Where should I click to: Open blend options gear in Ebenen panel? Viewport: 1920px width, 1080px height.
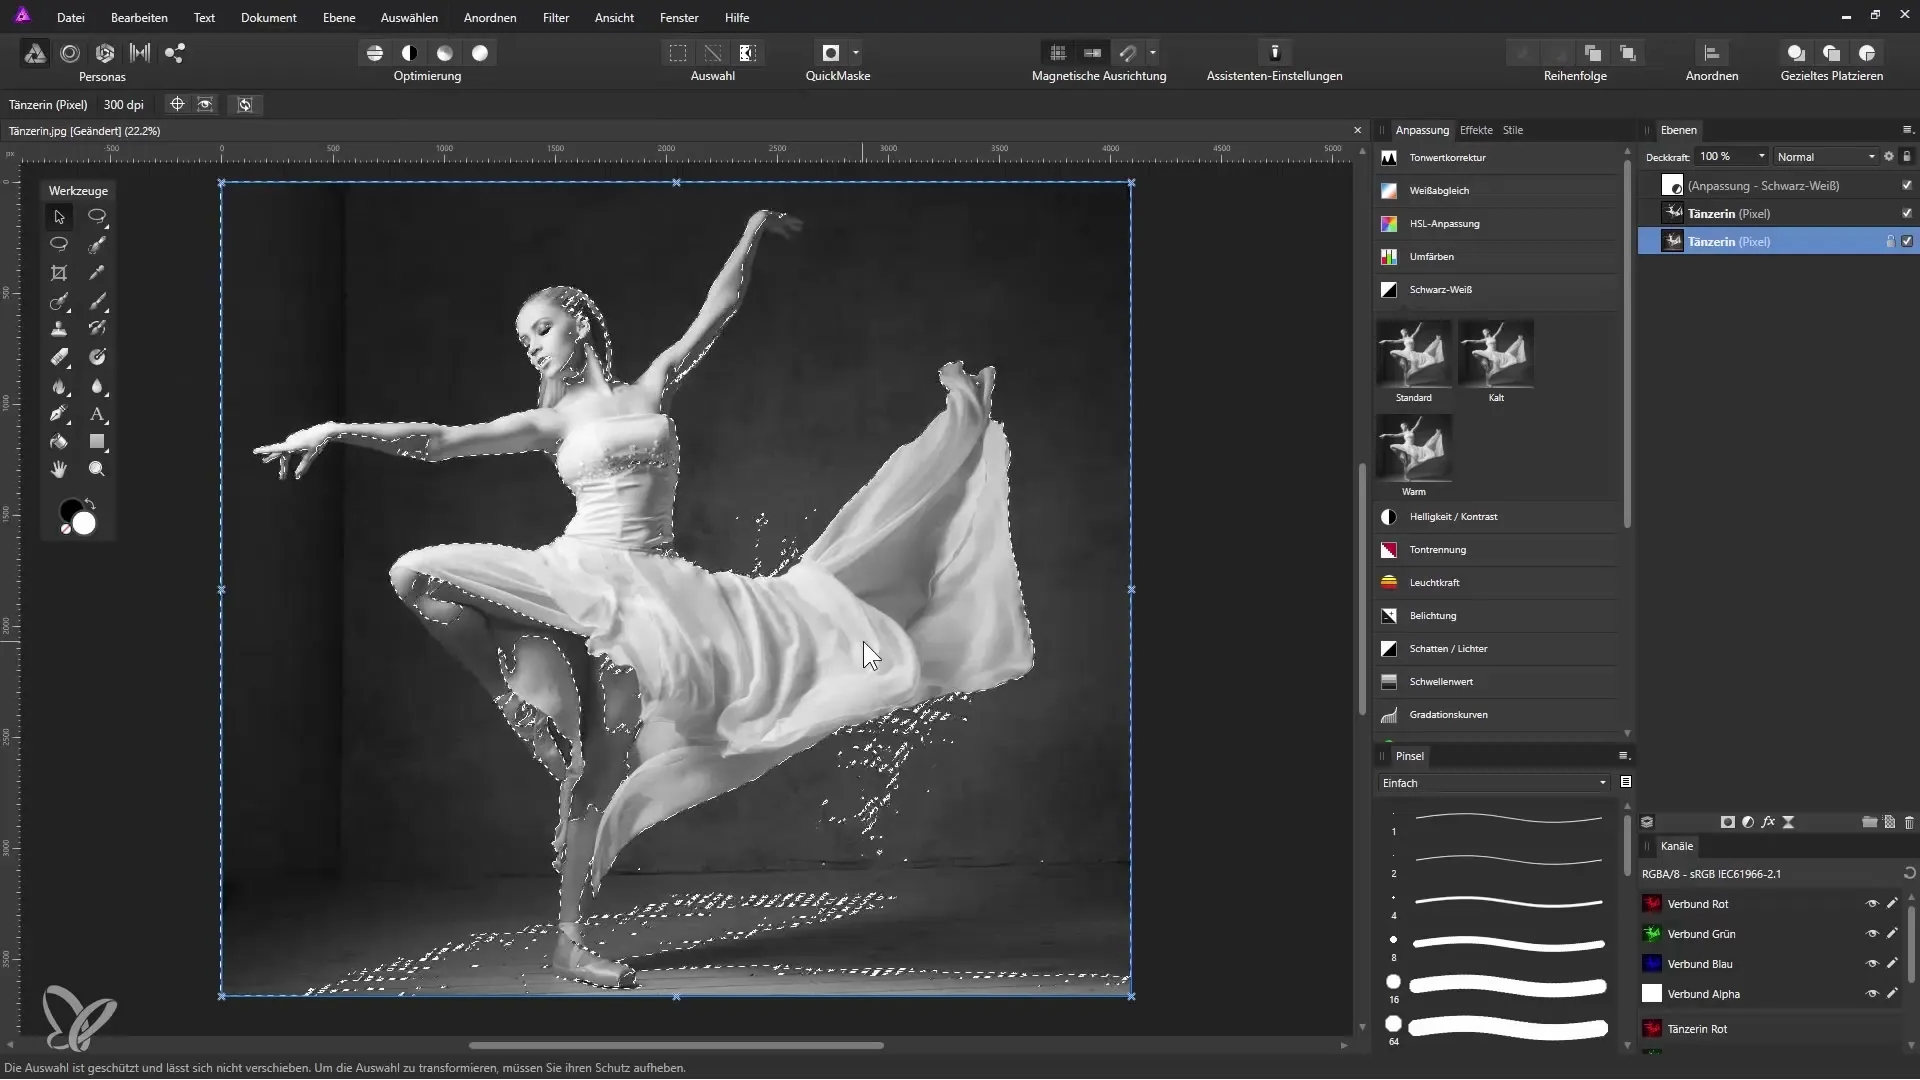click(x=1889, y=157)
